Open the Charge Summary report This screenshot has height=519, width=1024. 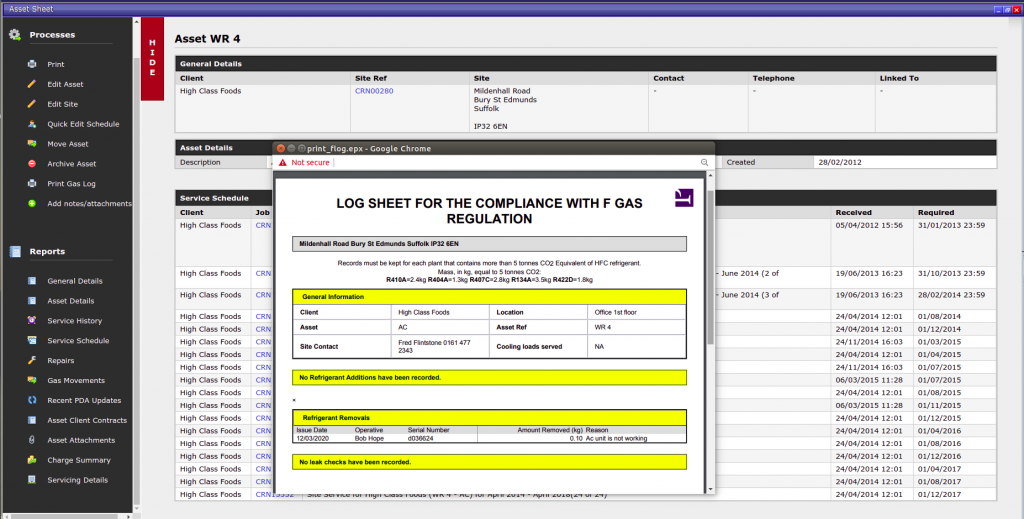(78, 460)
